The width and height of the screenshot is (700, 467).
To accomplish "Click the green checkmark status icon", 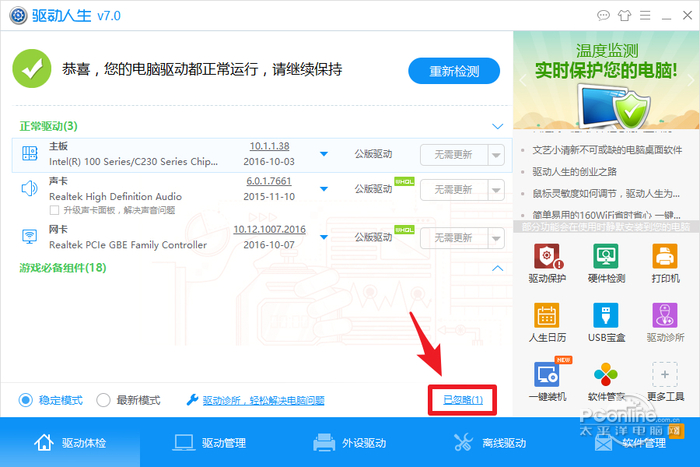I will (32, 68).
